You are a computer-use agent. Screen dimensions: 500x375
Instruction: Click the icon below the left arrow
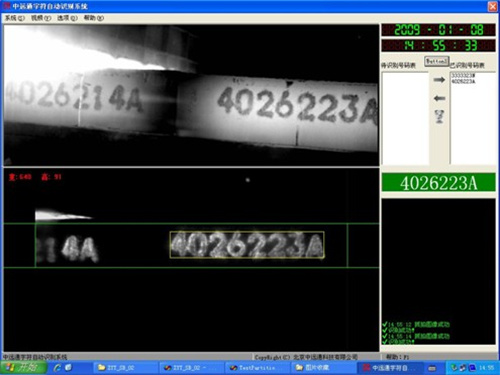point(440,116)
